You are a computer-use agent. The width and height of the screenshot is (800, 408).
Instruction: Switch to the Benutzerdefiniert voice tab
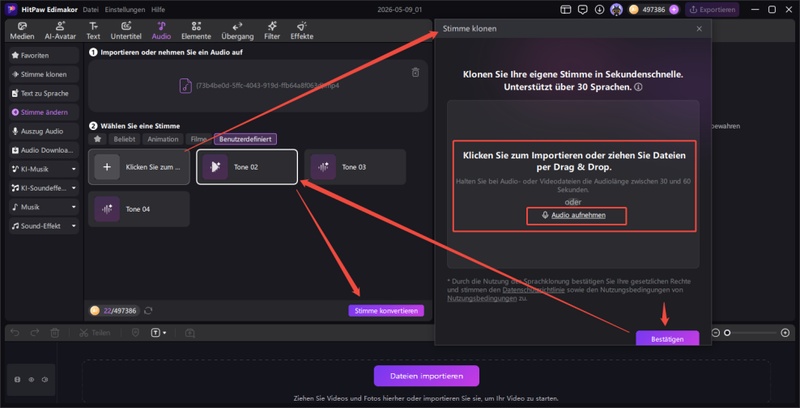pyautogui.click(x=245, y=139)
